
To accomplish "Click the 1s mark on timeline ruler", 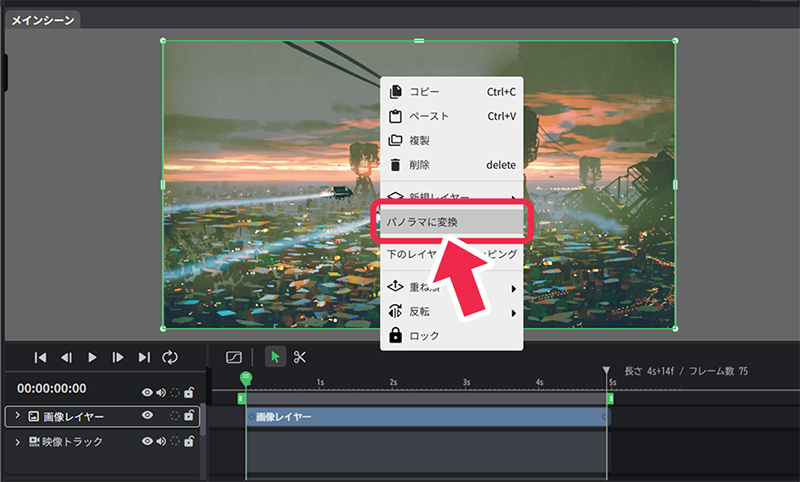I will click(x=320, y=382).
